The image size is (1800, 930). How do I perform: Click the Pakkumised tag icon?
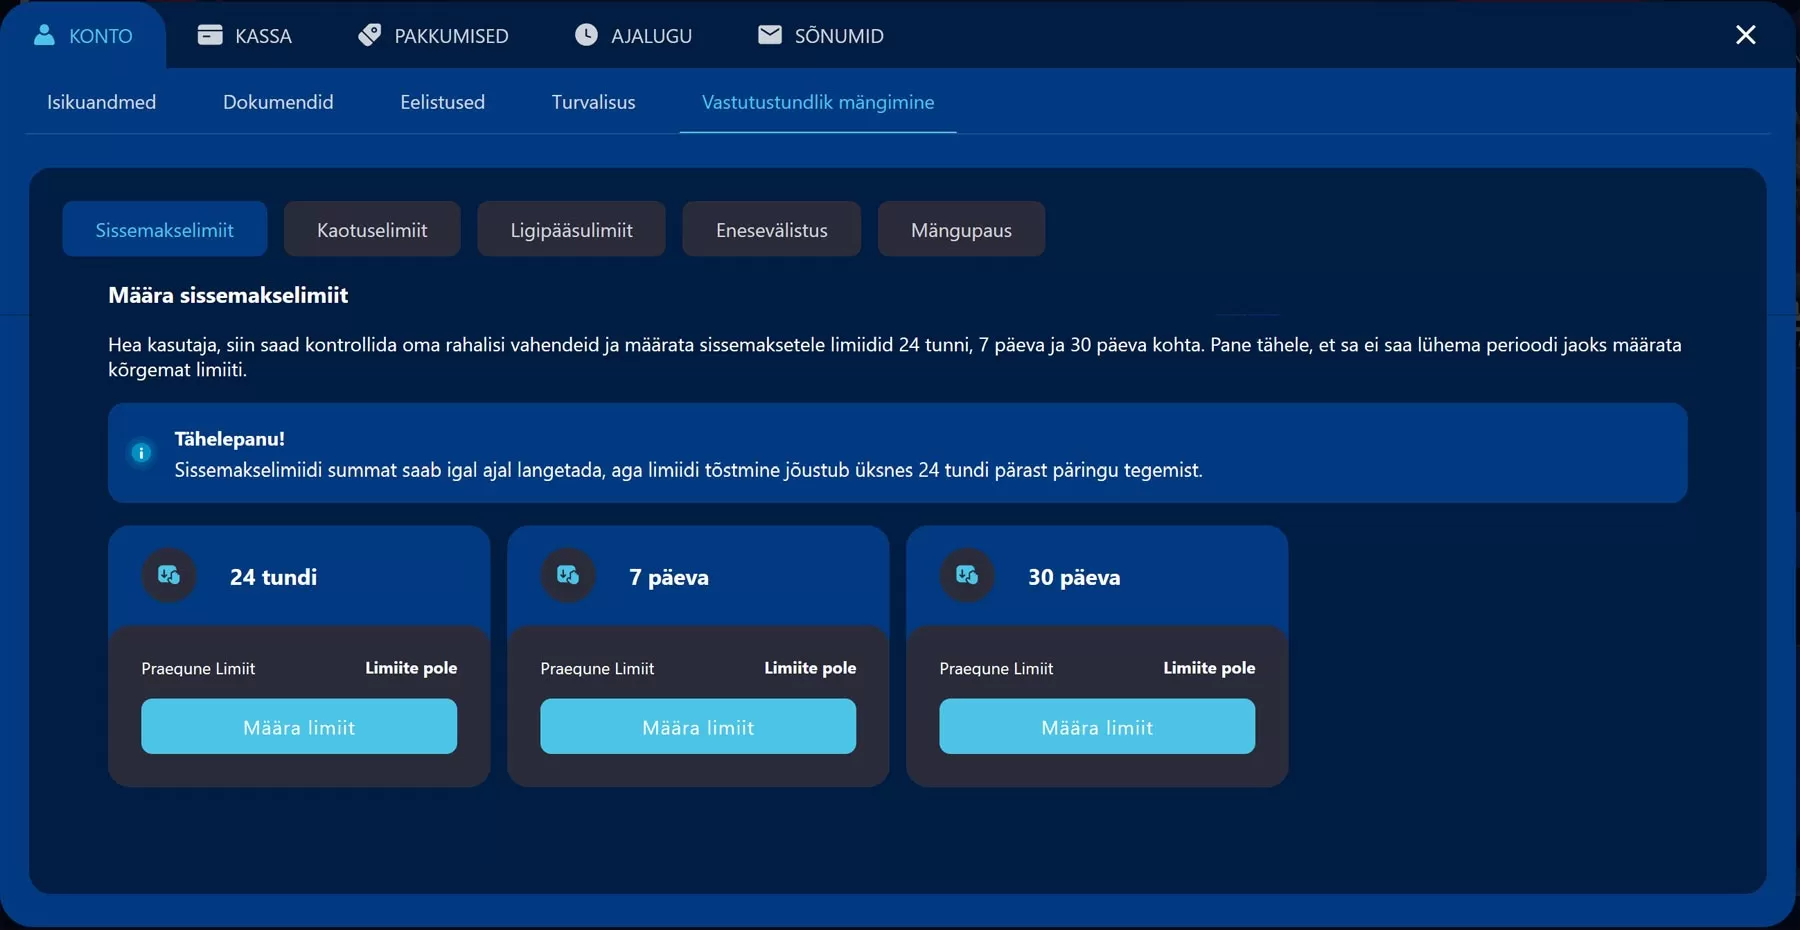point(369,35)
